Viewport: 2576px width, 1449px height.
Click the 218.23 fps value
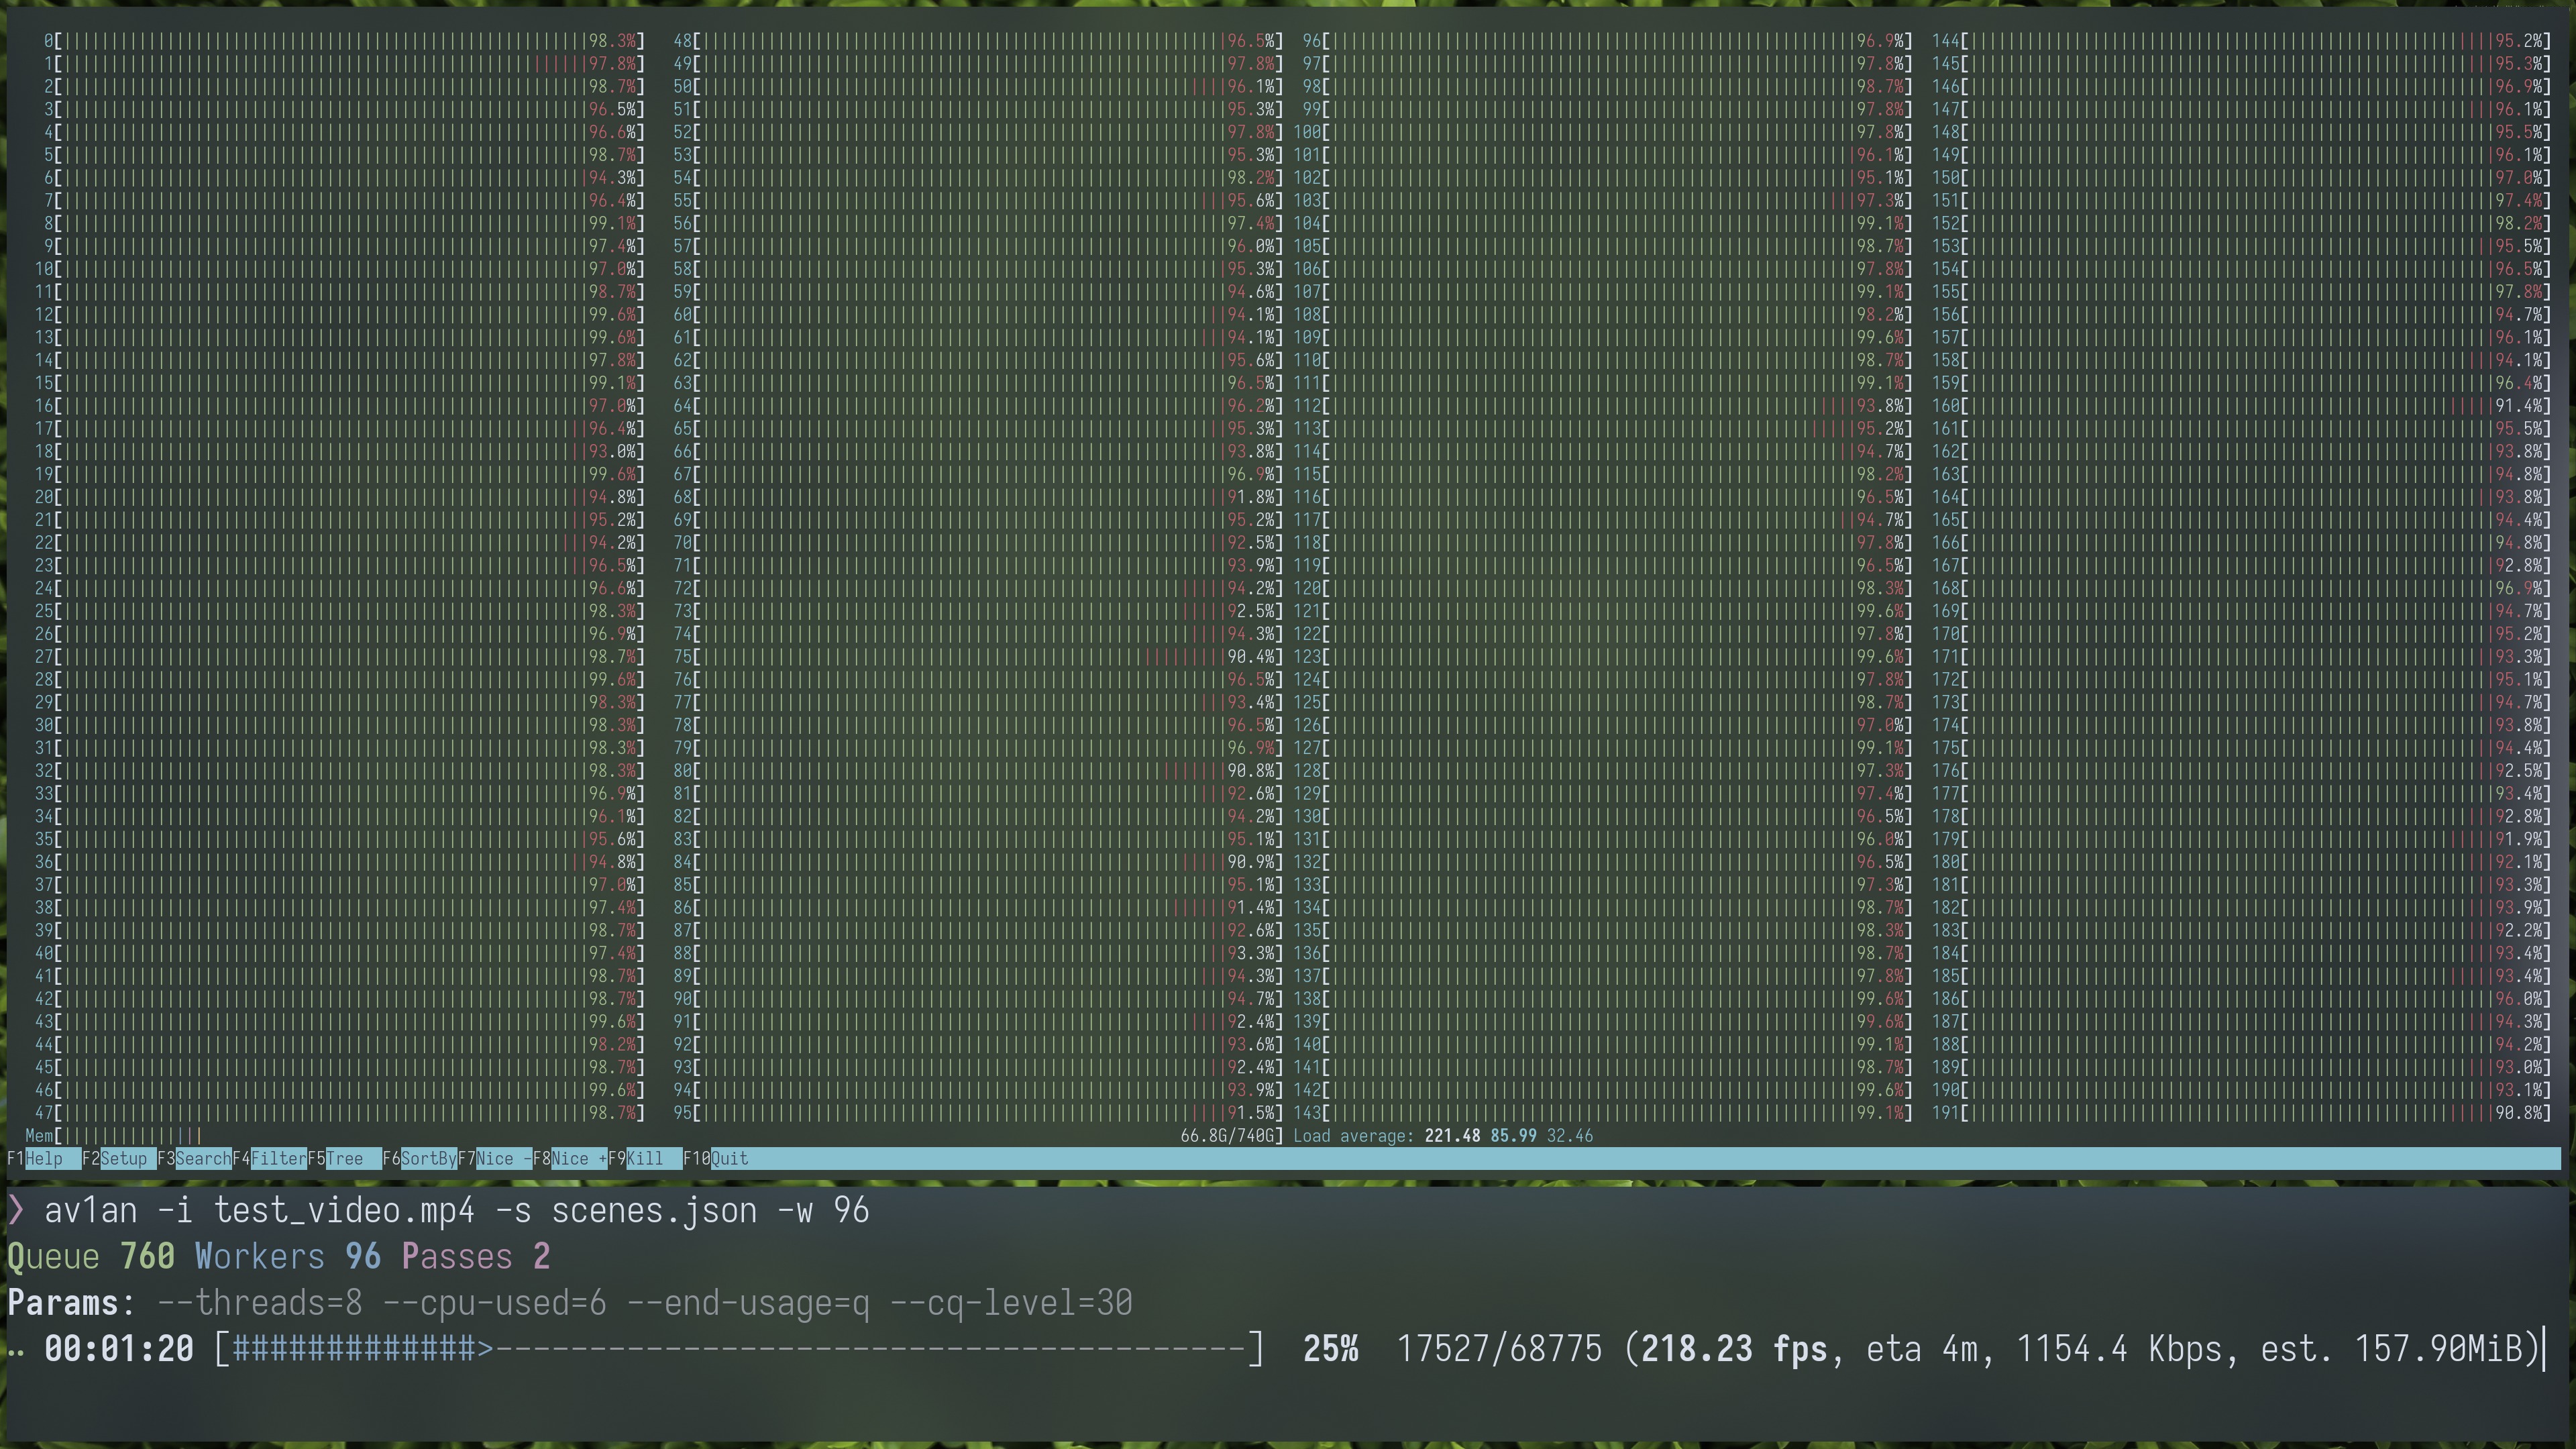pos(1735,1349)
